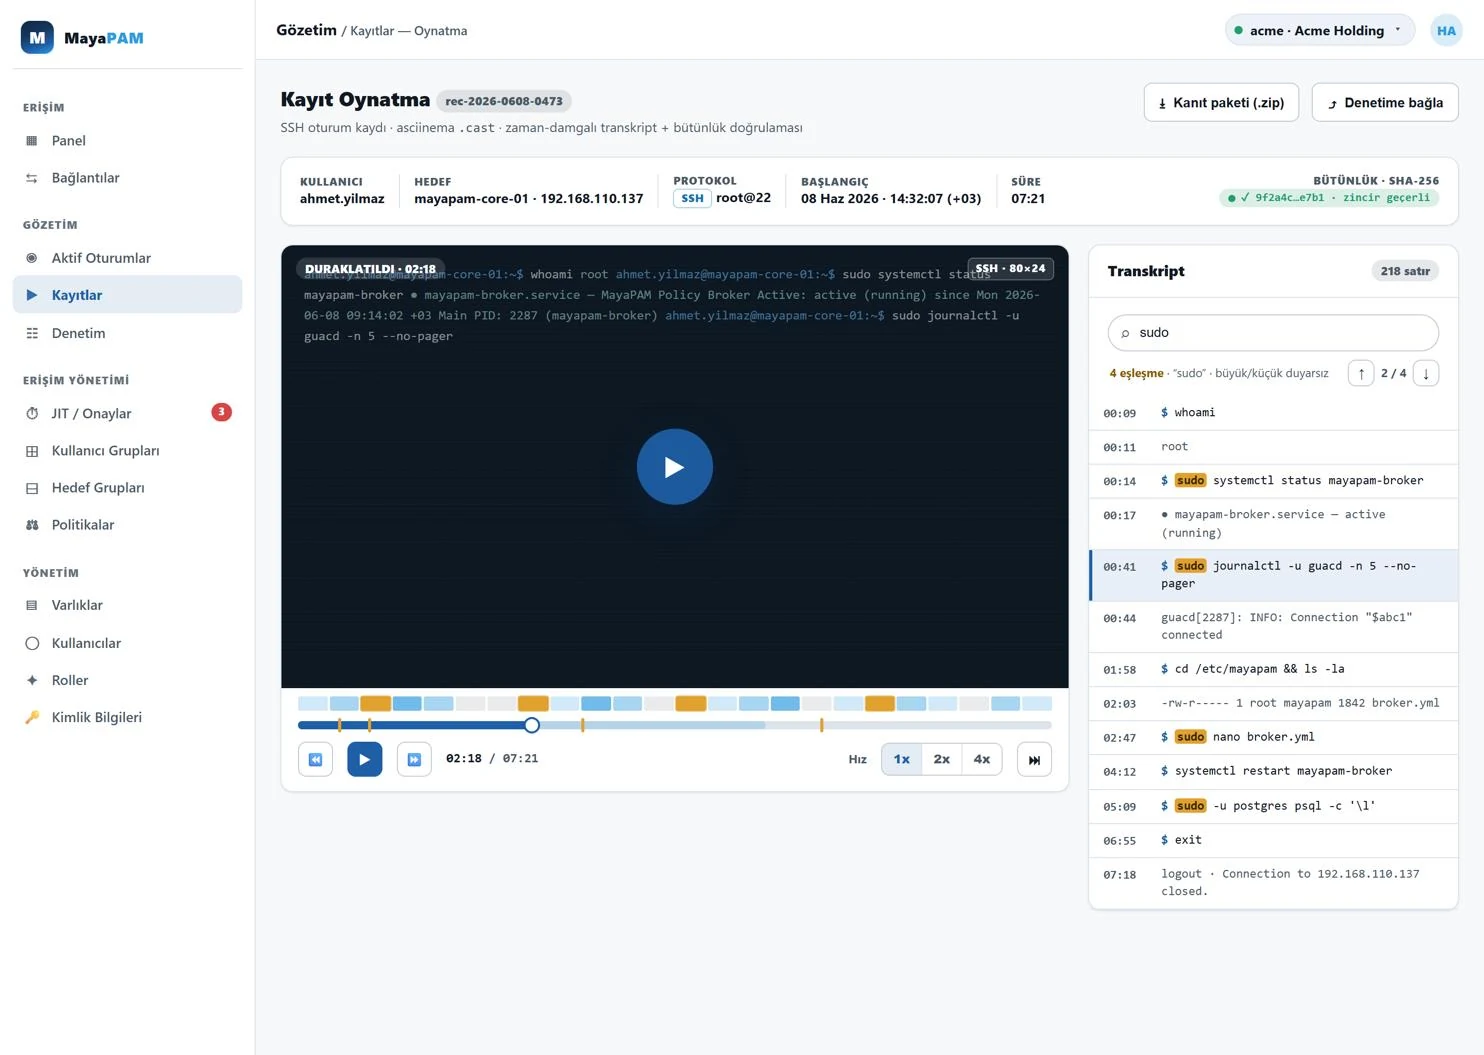Expand the acme · Acme Holding tenant dropdown
Viewport: 1484px width, 1055px height.
coord(1320,31)
